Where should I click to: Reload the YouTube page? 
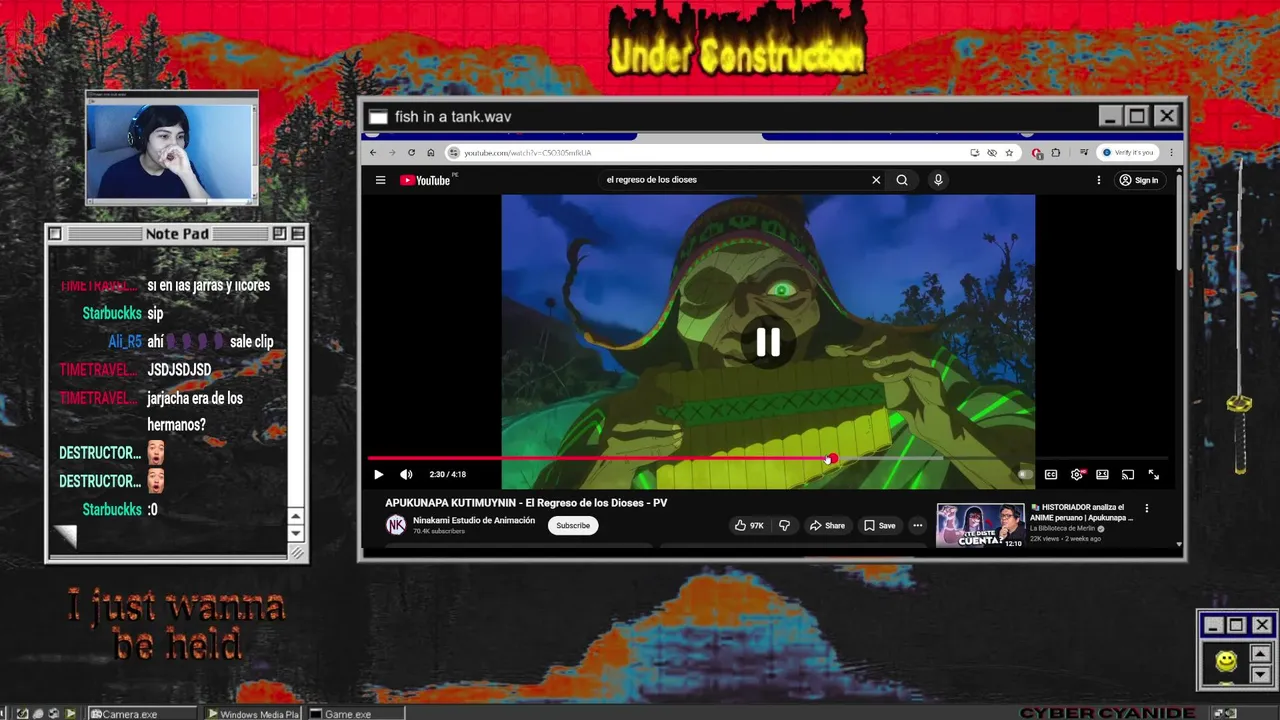point(411,153)
